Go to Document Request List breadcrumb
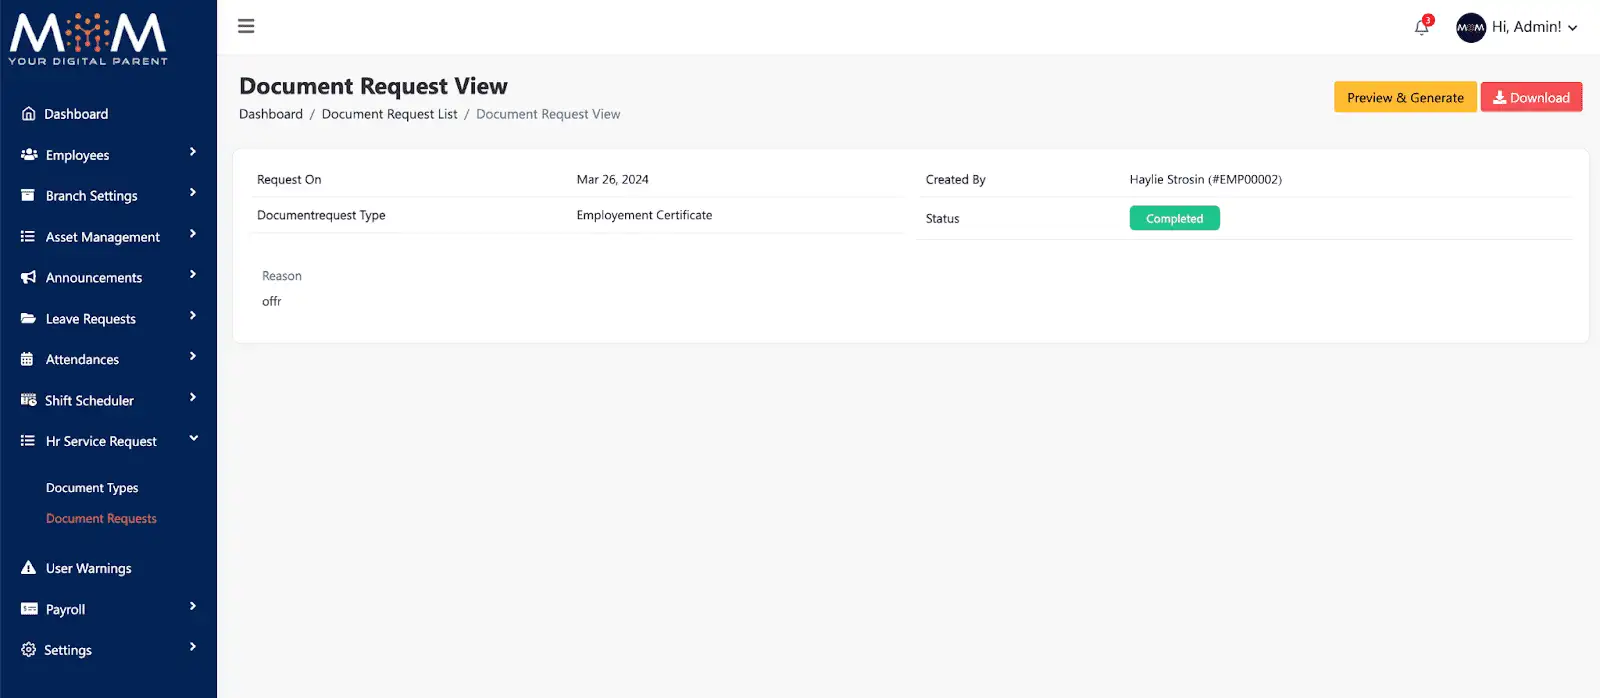Screen dimensions: 1600x698 [x=389, y=114]
